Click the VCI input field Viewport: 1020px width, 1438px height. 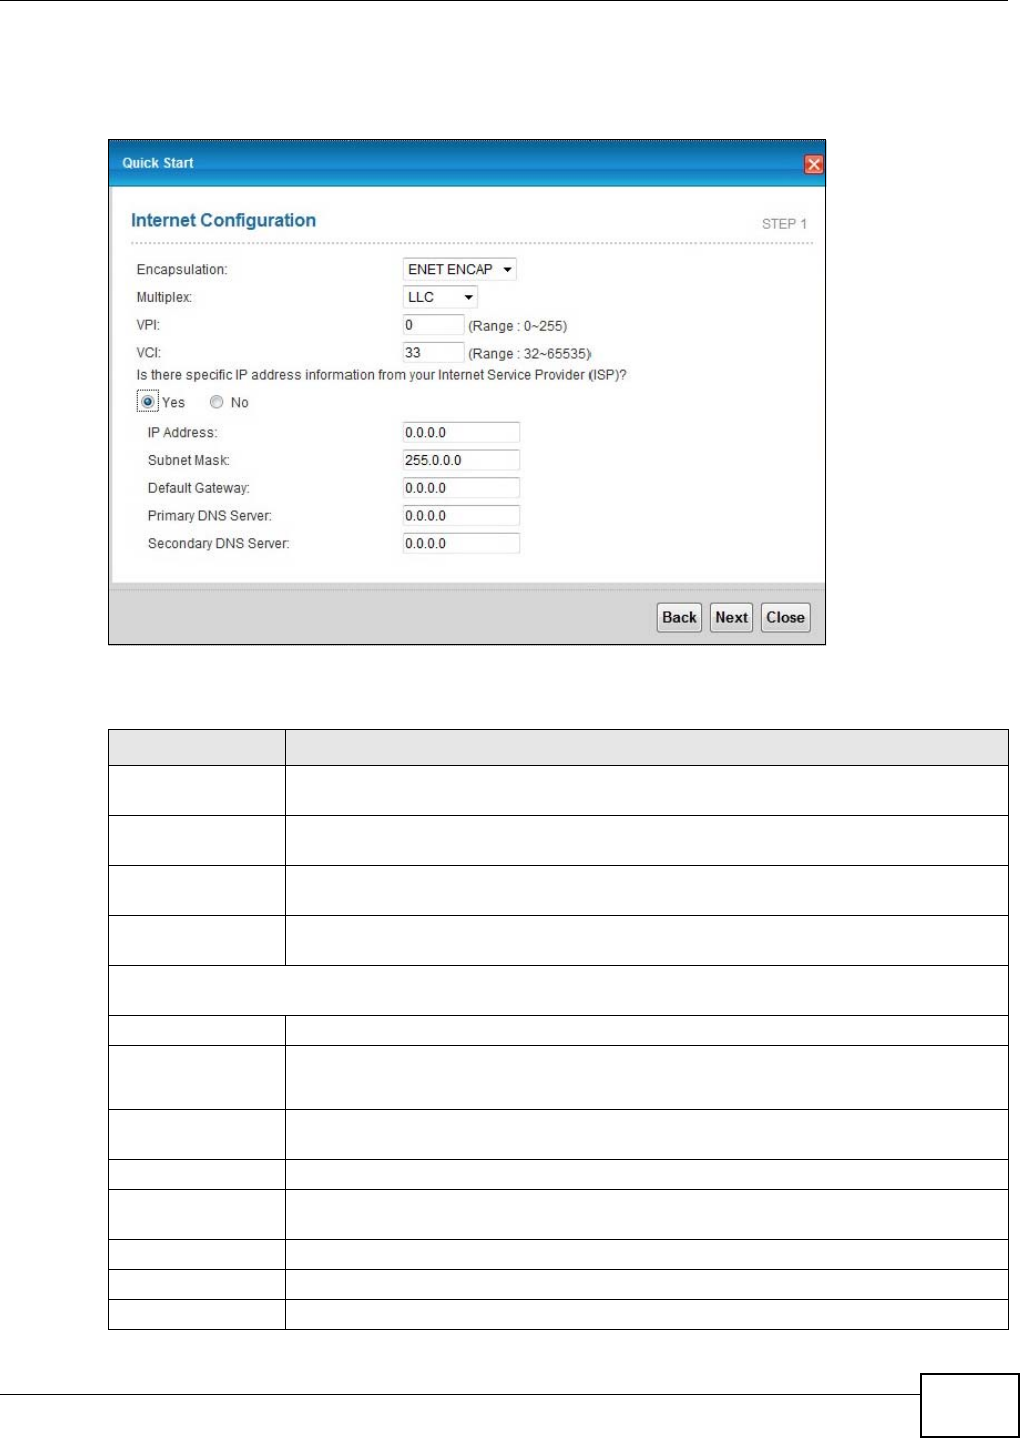[x=433, y=353]
